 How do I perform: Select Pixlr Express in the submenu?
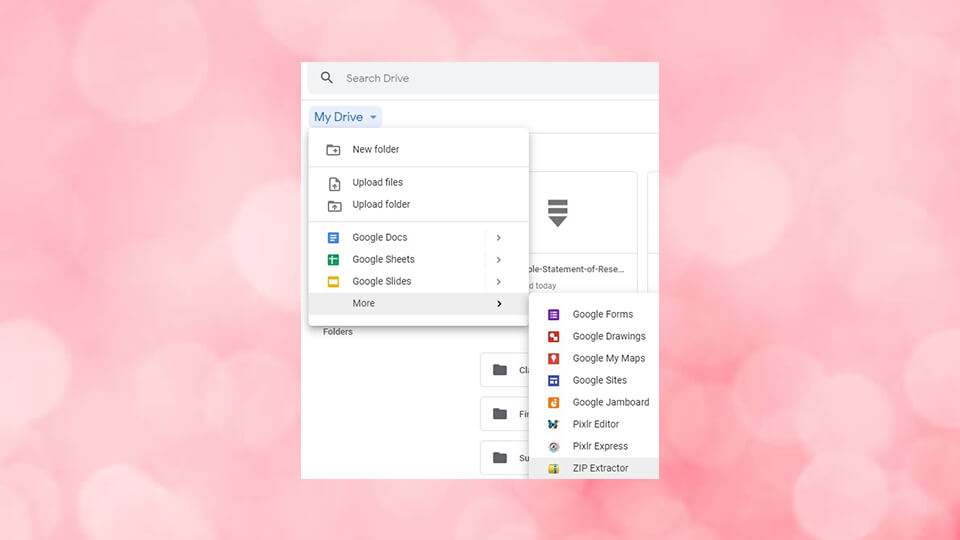click(594, 446)
